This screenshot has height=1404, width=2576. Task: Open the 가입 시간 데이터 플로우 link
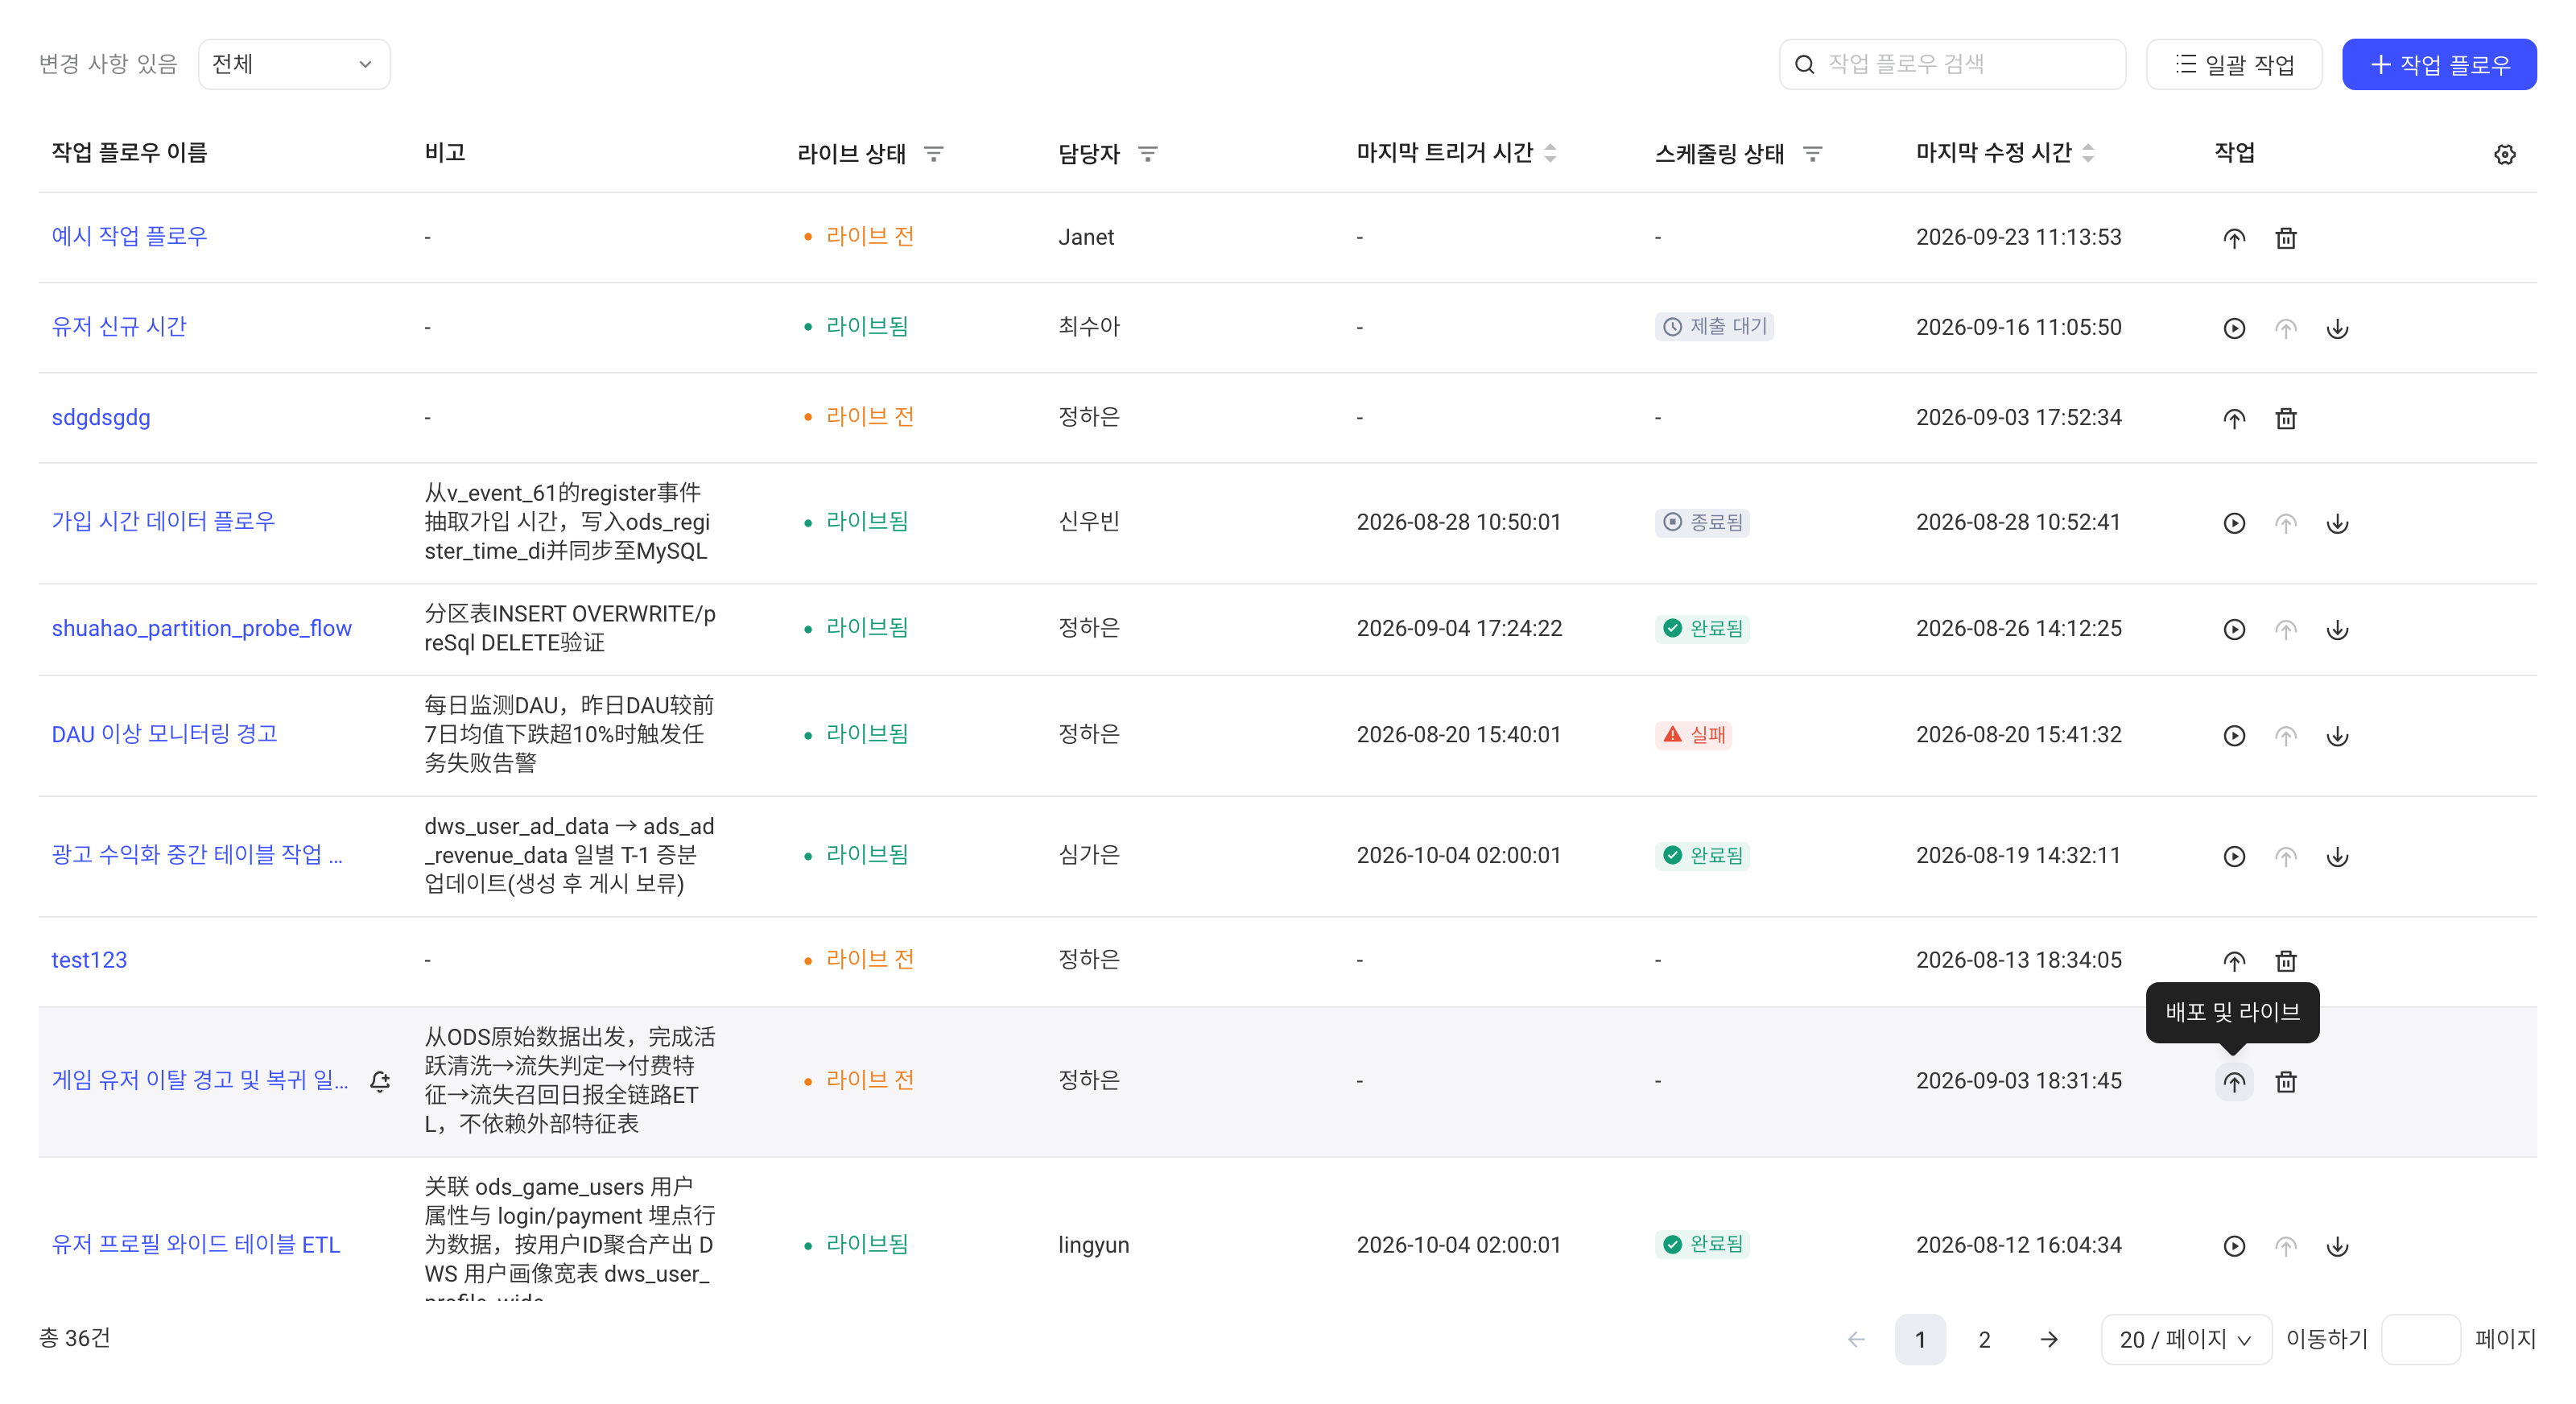[x=162, y=521]
